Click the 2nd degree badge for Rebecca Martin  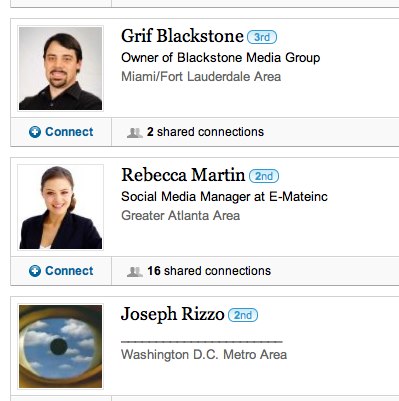pos(264,176)
